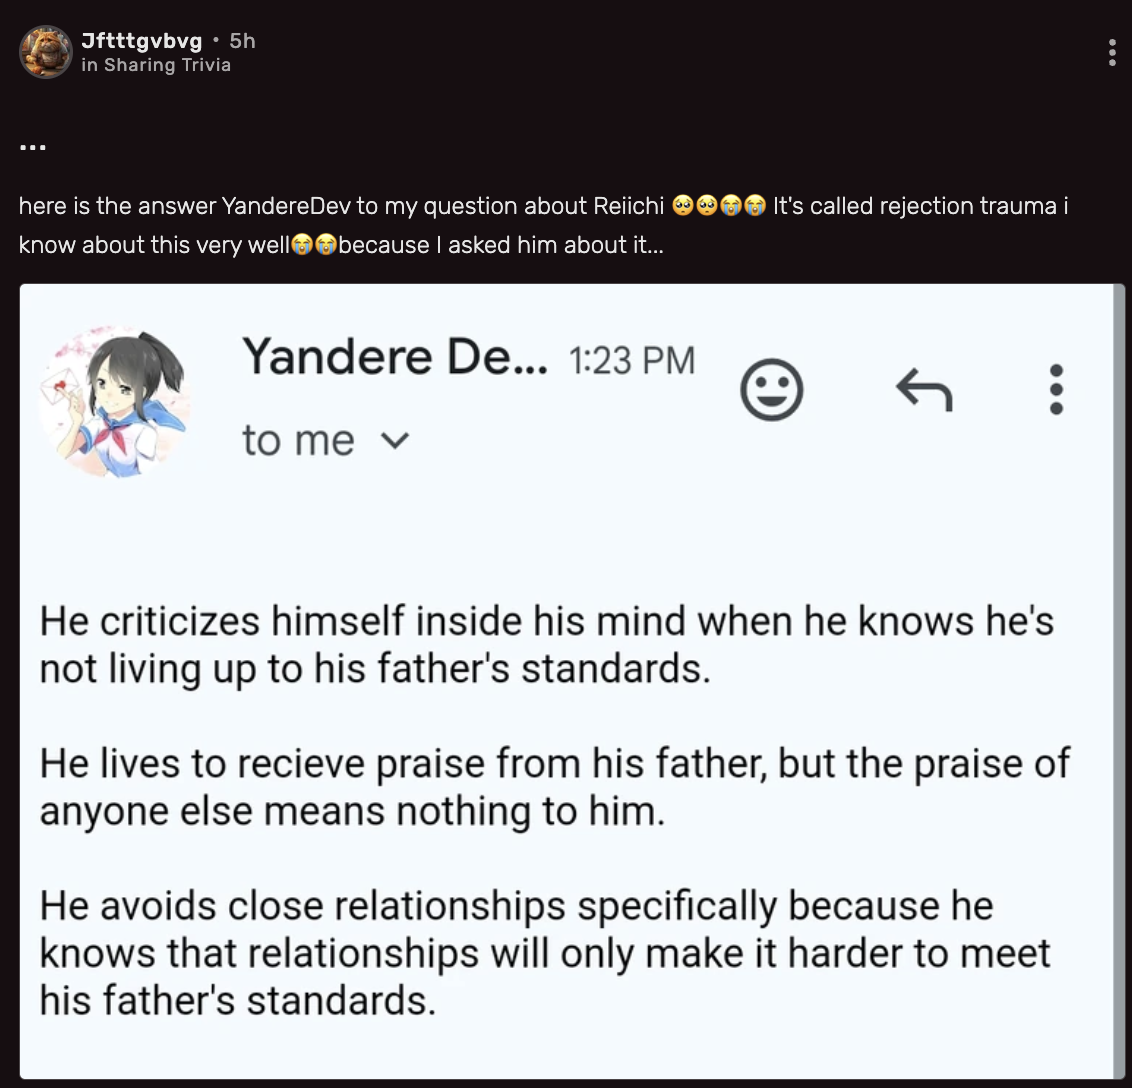Open the email's vertical three-dot menu

coord(1056,389)
